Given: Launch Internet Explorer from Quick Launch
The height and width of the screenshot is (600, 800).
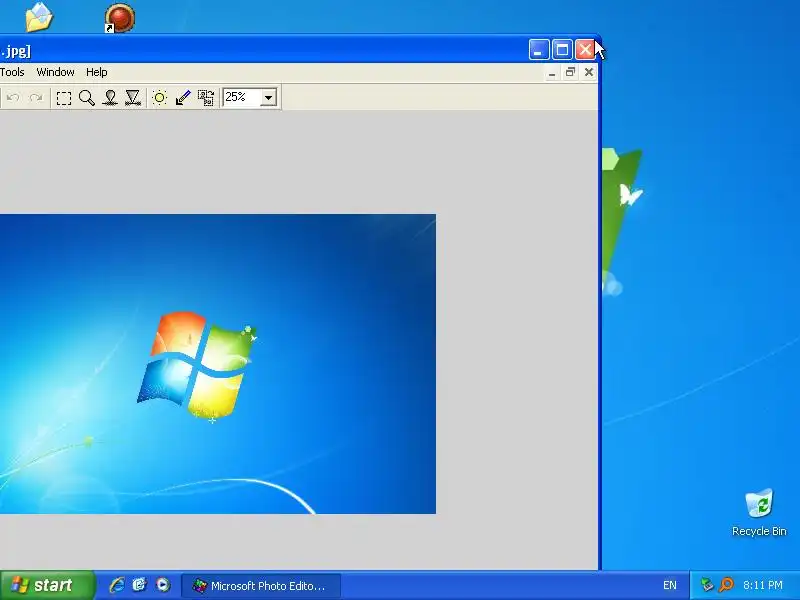Looking at the screenshot, I should (x=117, y=585).
